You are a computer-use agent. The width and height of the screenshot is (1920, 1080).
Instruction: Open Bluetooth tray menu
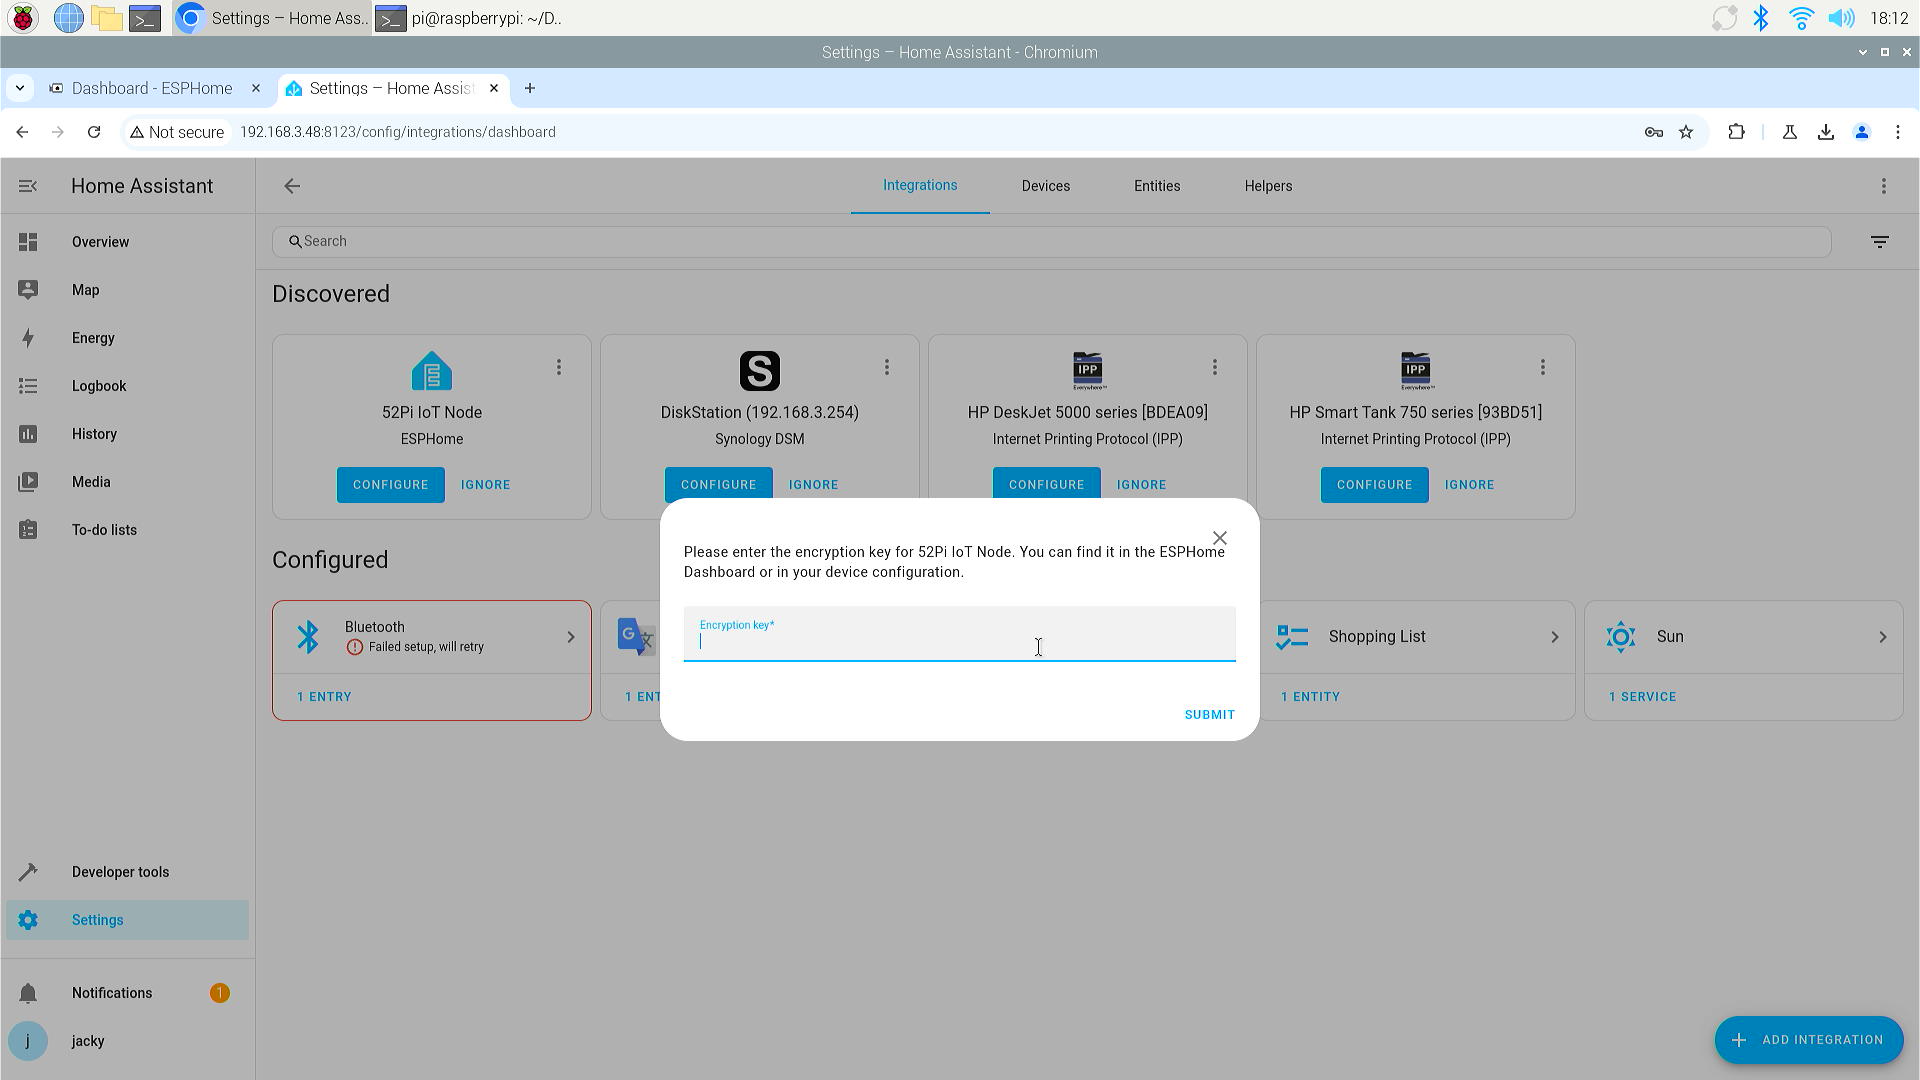click(x=1761, y=18)
